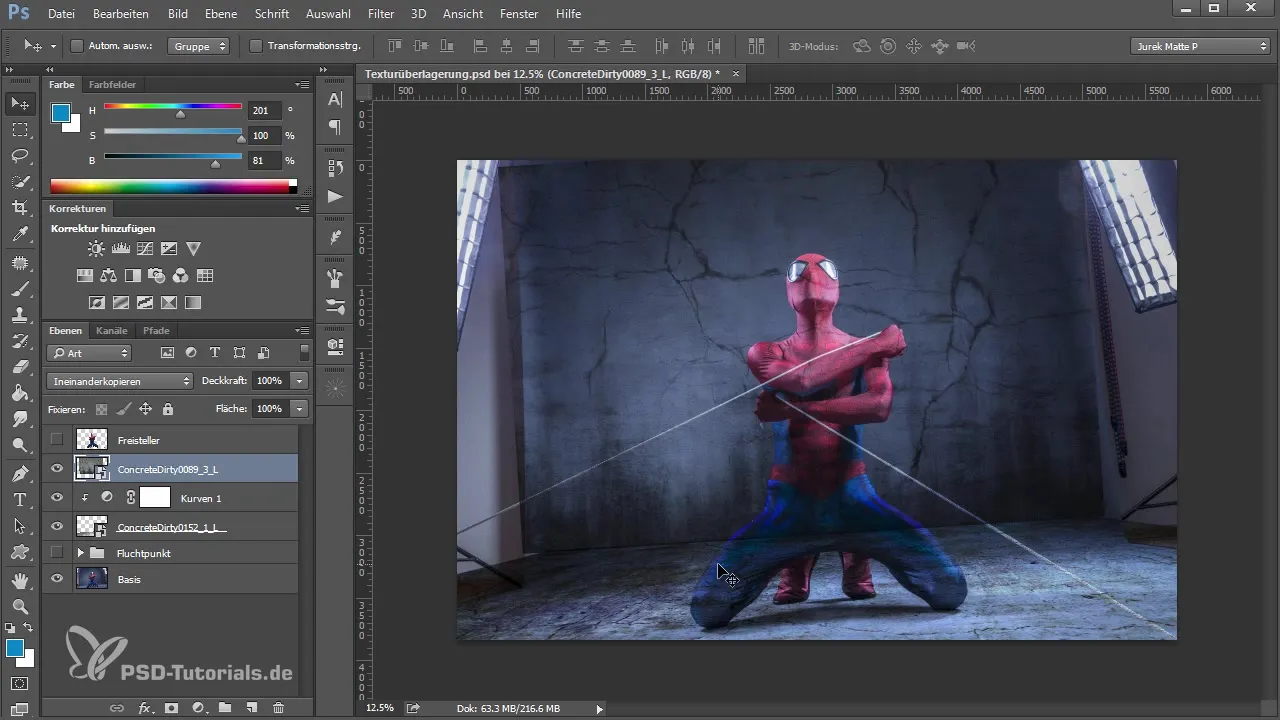
Task: Show the Freisteller layer
Action: 57,439
